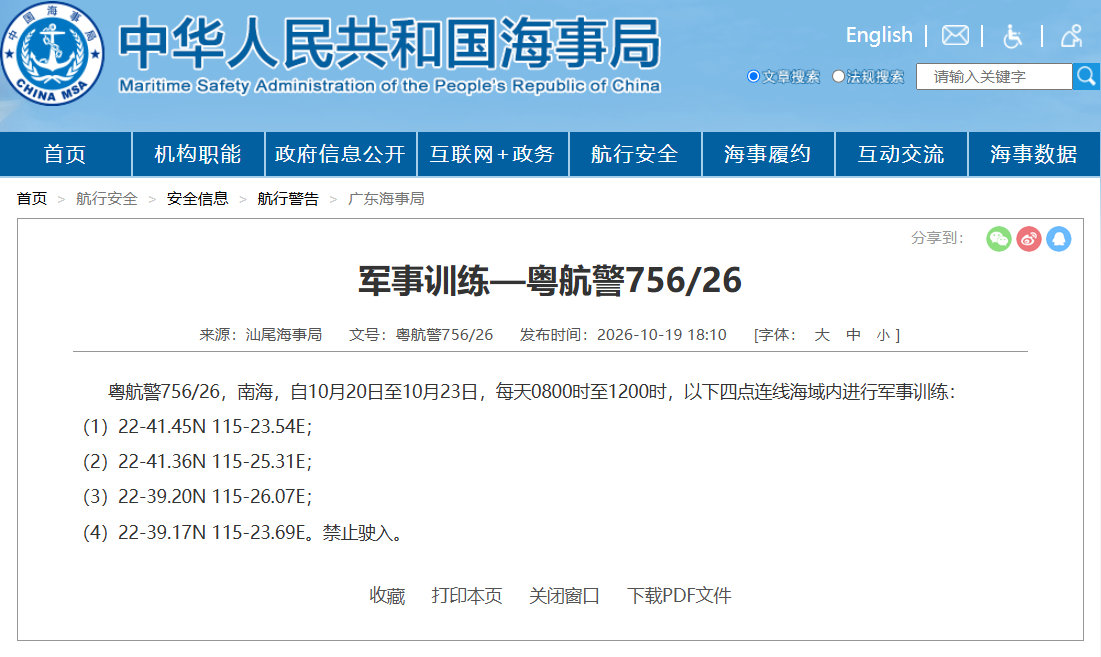This screenshot has width=1101, height=657.
Task: Click coordinate line 22-39.20N 115-26.07E
Action: (215, 497)
